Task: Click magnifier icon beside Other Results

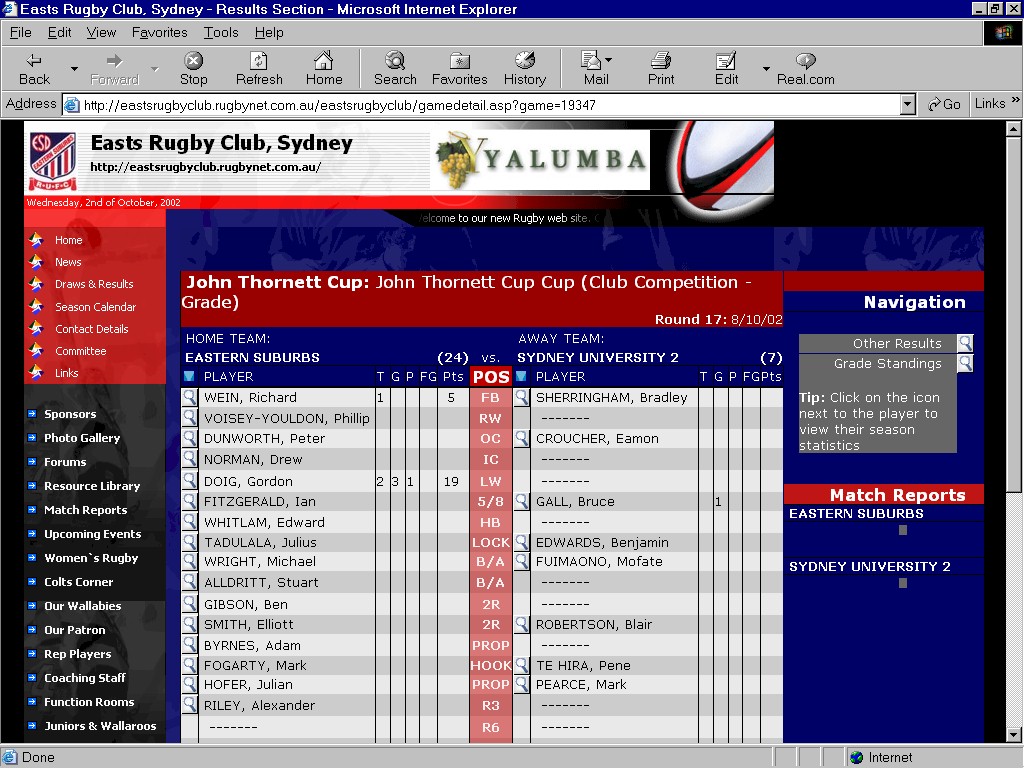Action: click(x=965, y=343)
